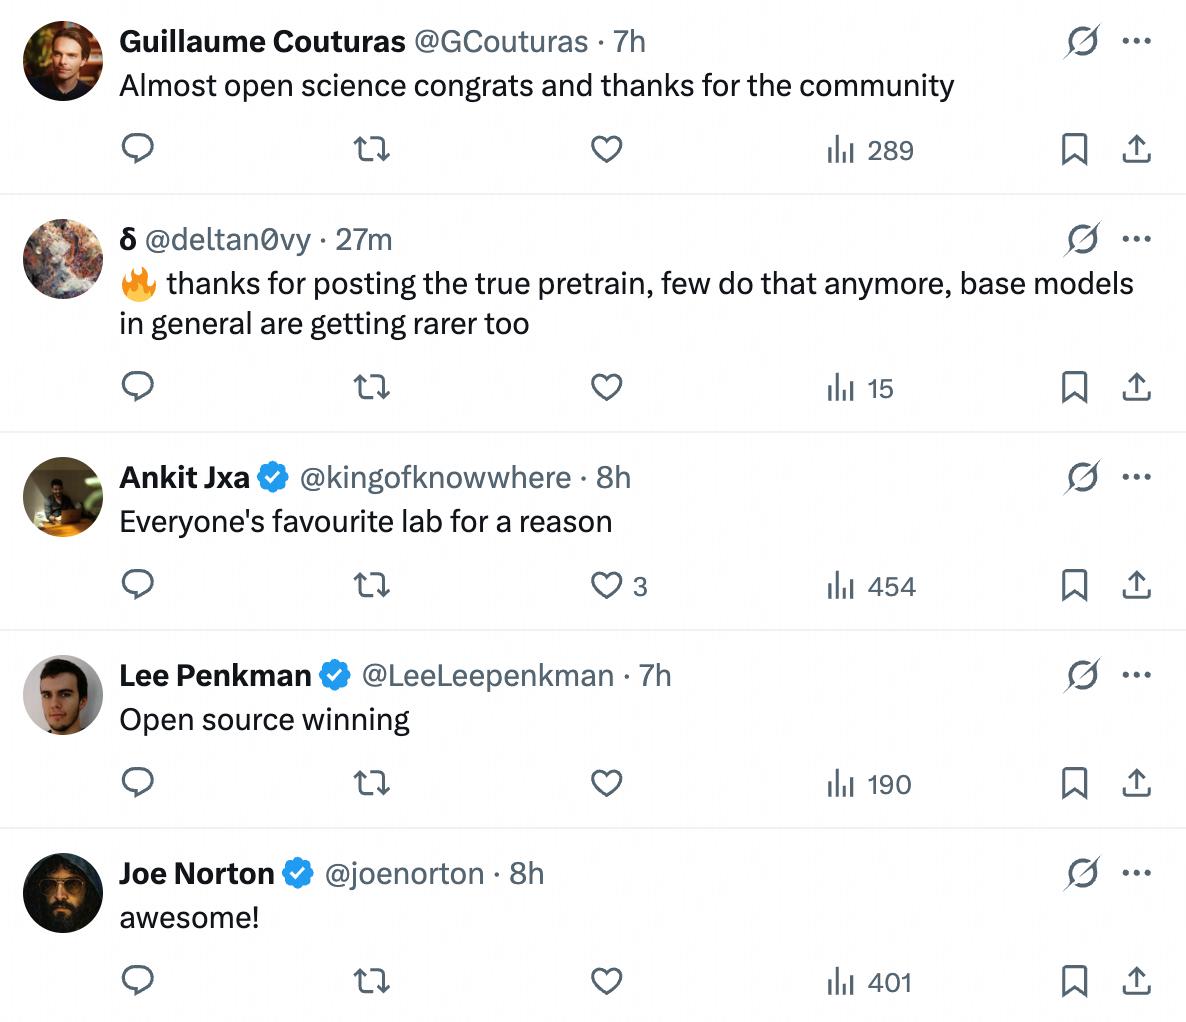
Task: Open more options on Ankit Jxa's tweet
Action: point(1137,477)
